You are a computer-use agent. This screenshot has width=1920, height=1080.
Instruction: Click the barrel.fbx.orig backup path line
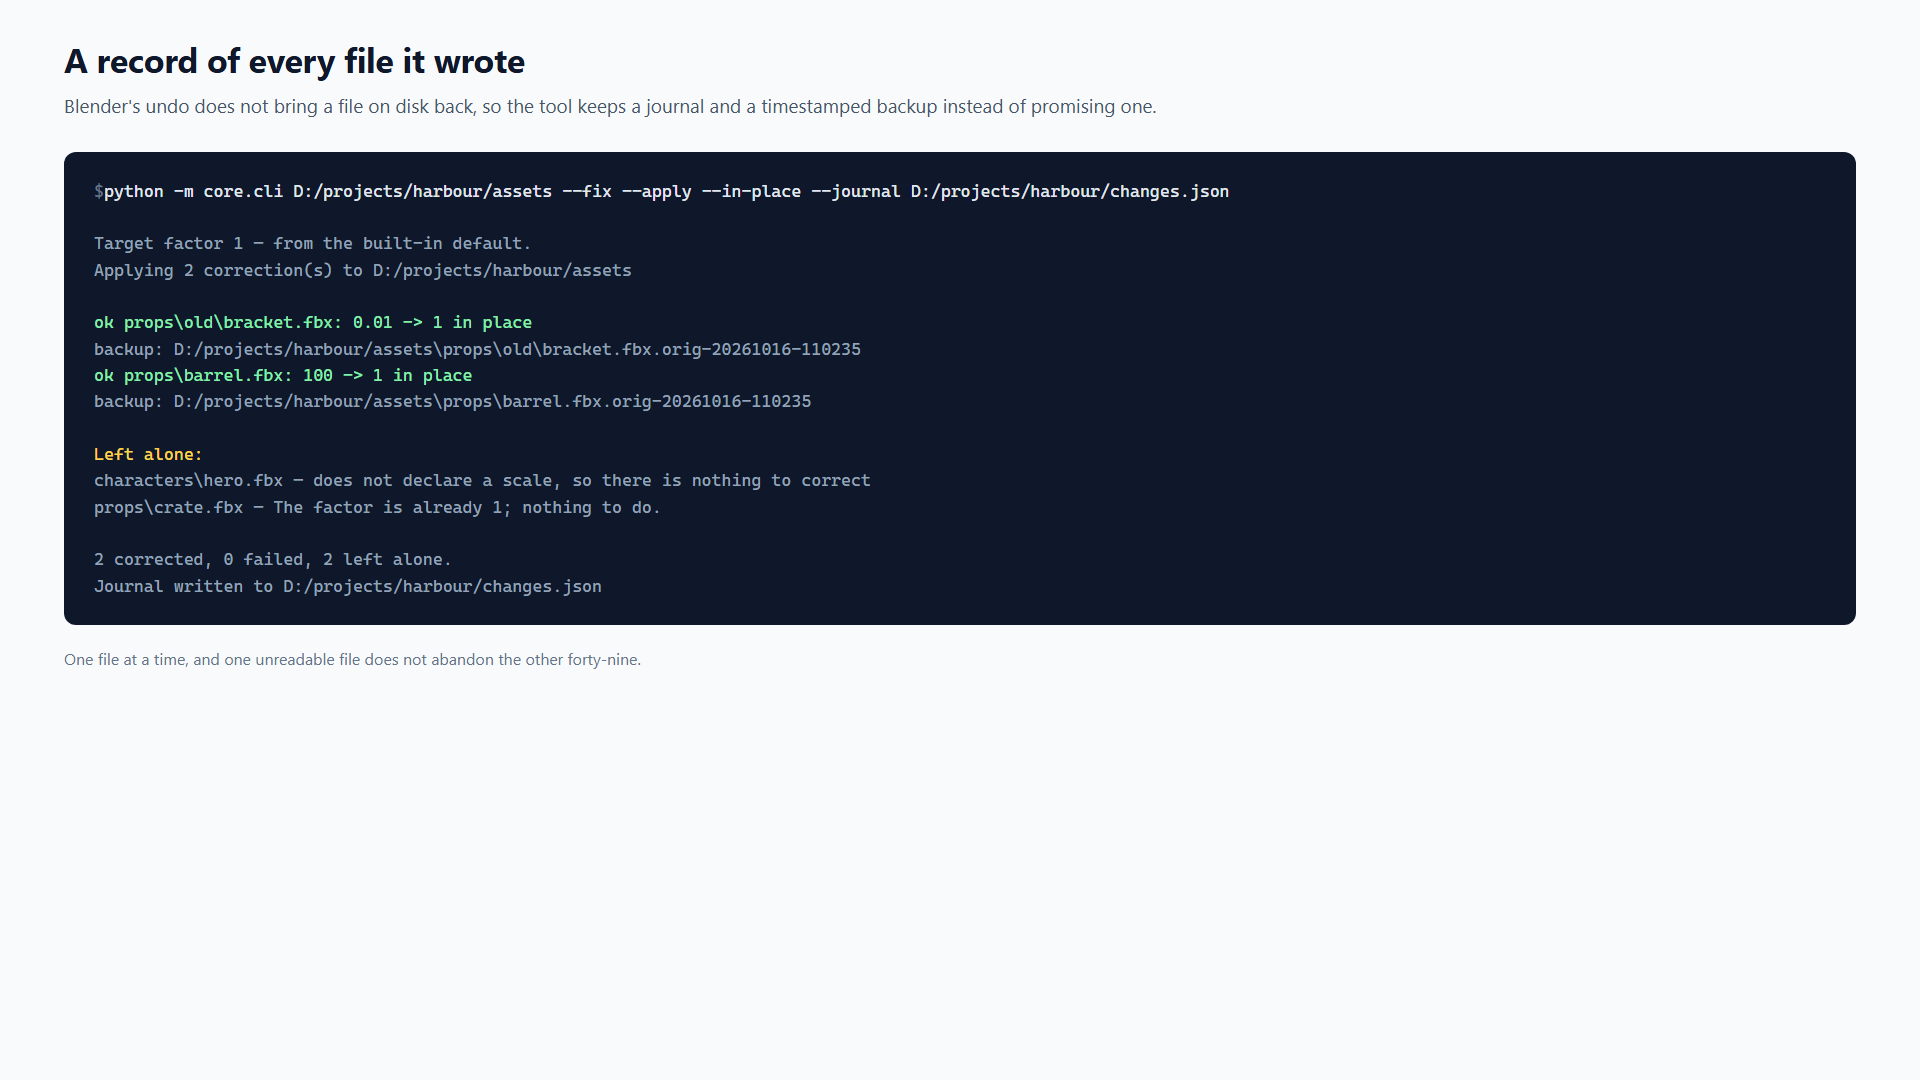click(x=452, y=402)
